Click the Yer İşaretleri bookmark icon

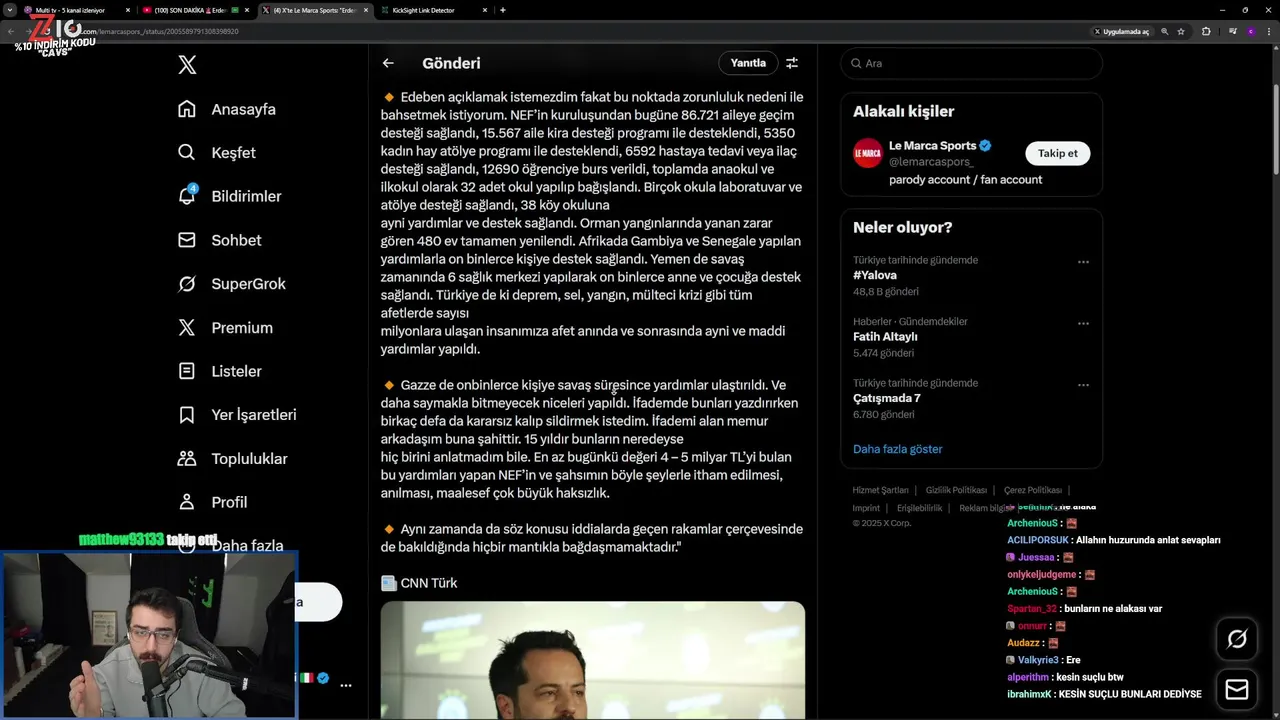tap(187, 415)
